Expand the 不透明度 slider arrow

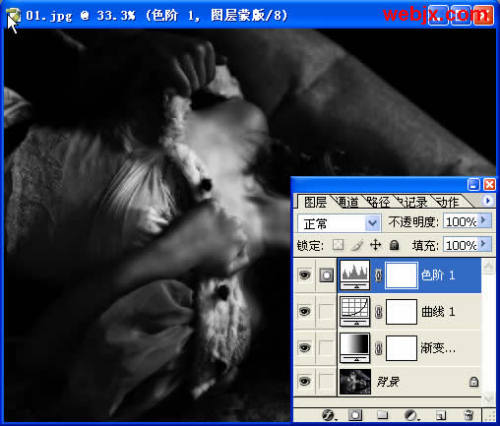(484, 221)
